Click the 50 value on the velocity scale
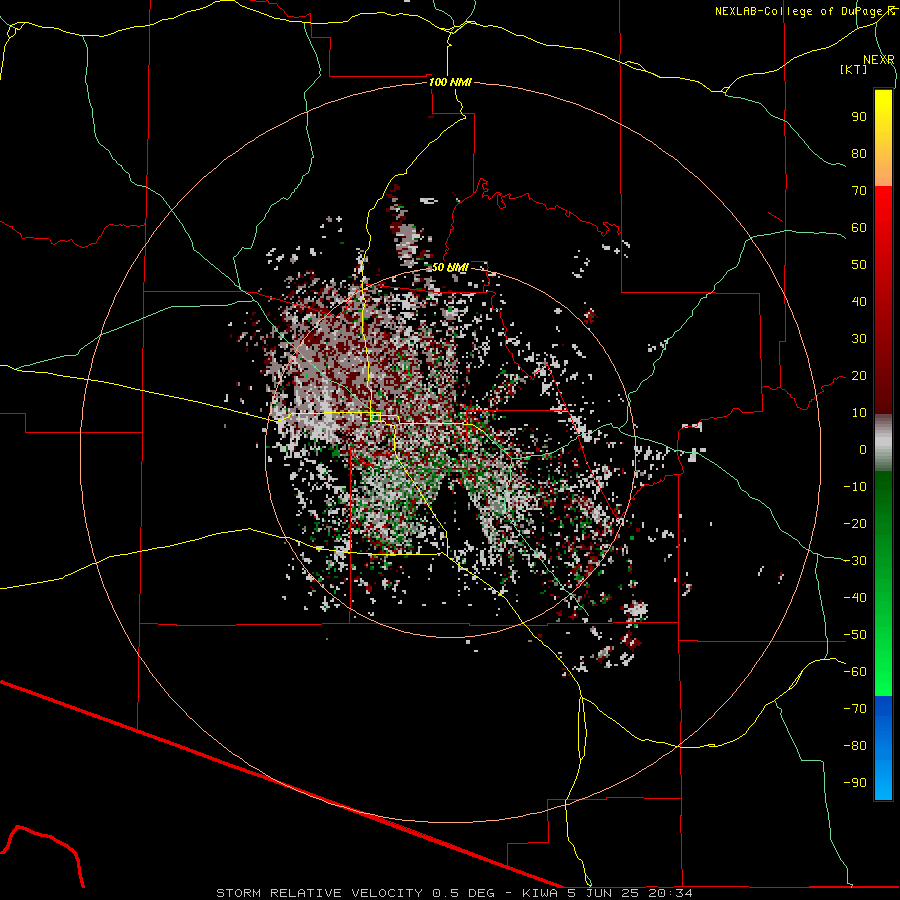The width and height of the screenshot is (900, 900). click(x=859, y=265)
